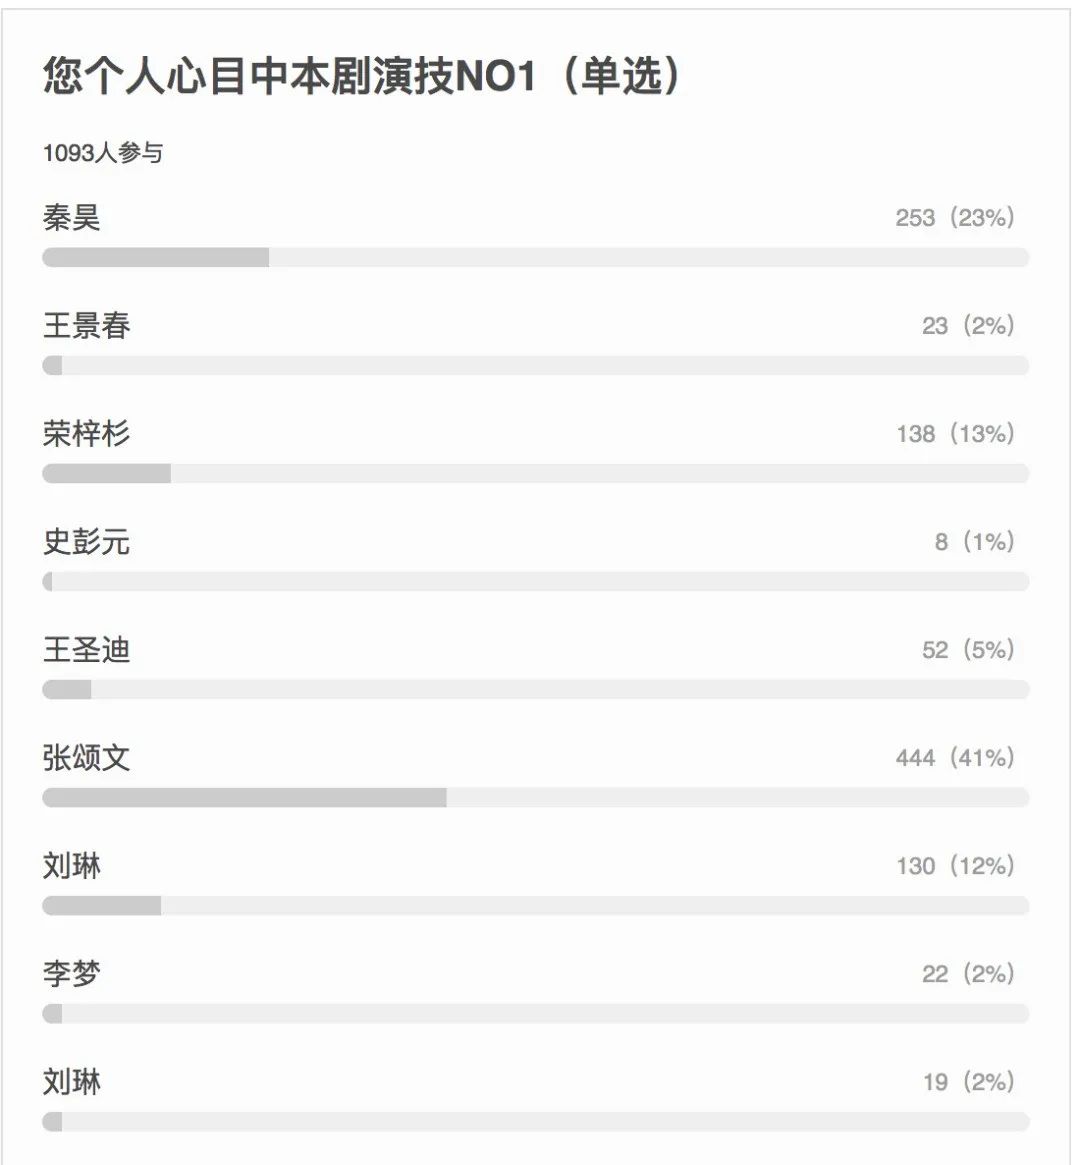1080x1165 pixels.
Task: Click the 130 (12%) vote count
Action: coord(955,866)
